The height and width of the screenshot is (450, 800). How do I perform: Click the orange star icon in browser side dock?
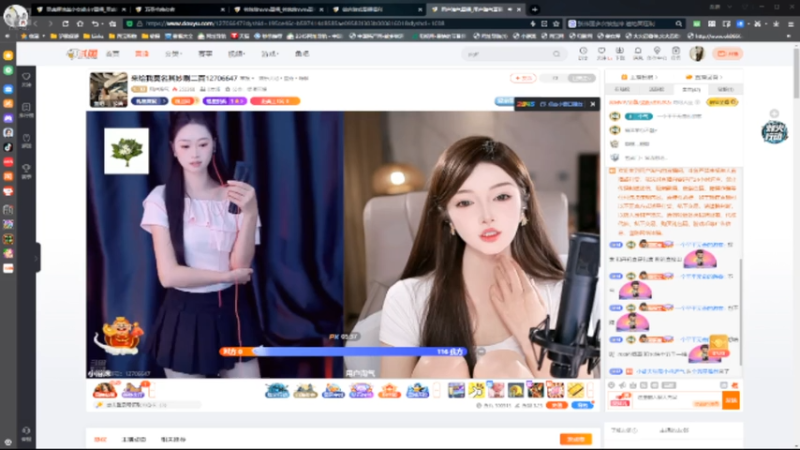[8, 55]
